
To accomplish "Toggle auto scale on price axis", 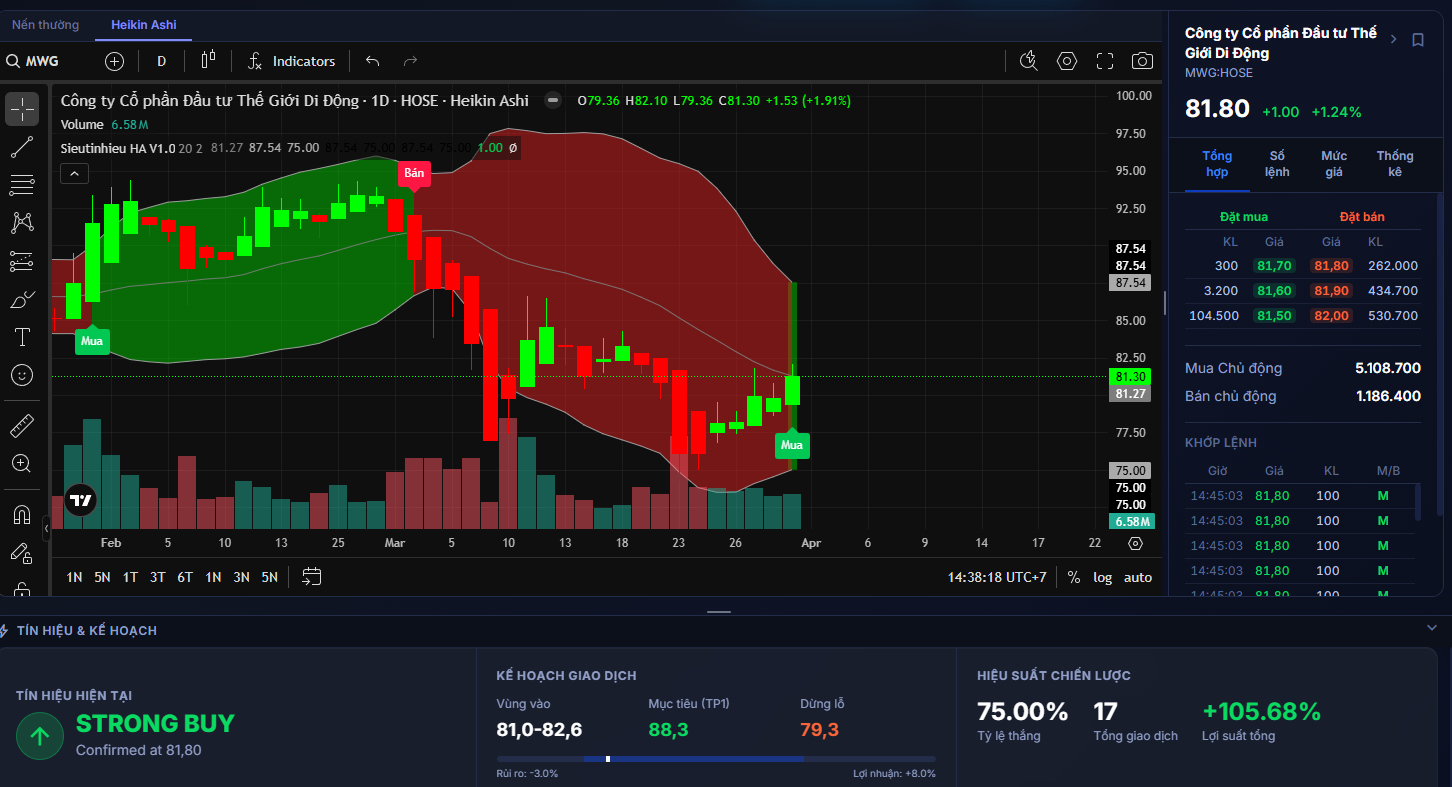I will click(x=1138, y=577).
